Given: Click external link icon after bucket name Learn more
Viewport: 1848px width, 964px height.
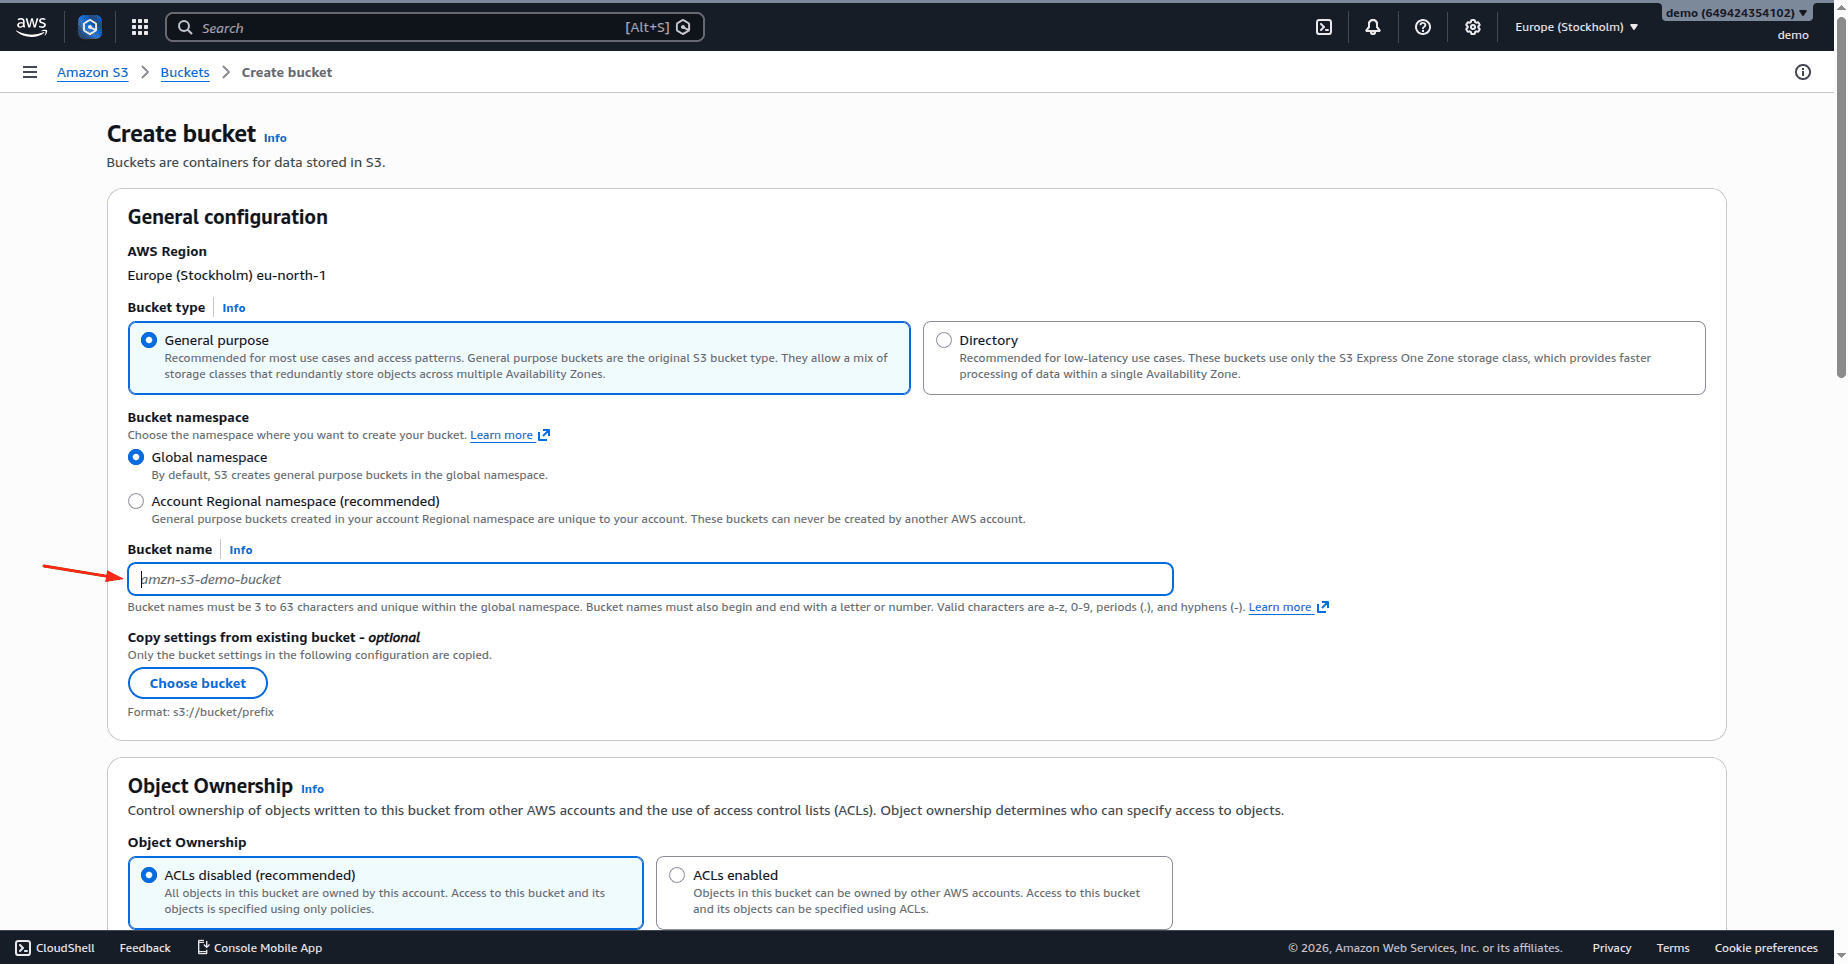Looking at the screenshot, I should (x=1323, y=607).
